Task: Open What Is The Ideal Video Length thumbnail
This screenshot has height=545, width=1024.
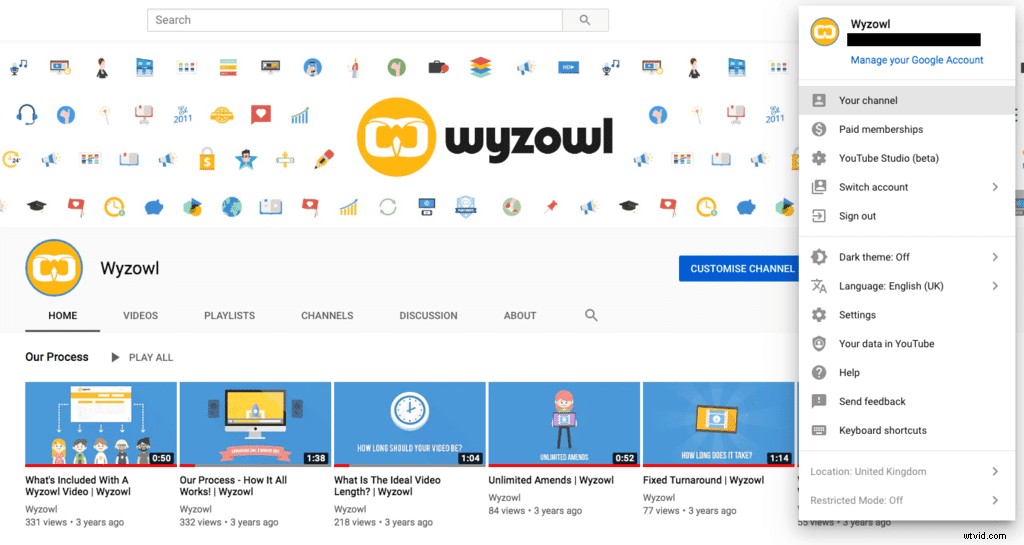Action: (409, 424)
